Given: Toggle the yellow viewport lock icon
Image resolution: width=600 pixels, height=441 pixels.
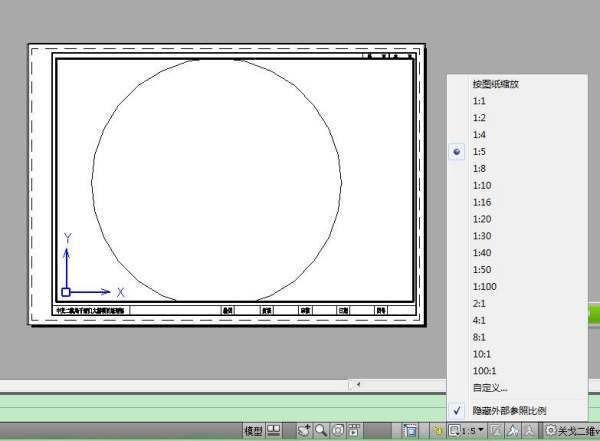Looking at the screenshot, I should (438, 431).
